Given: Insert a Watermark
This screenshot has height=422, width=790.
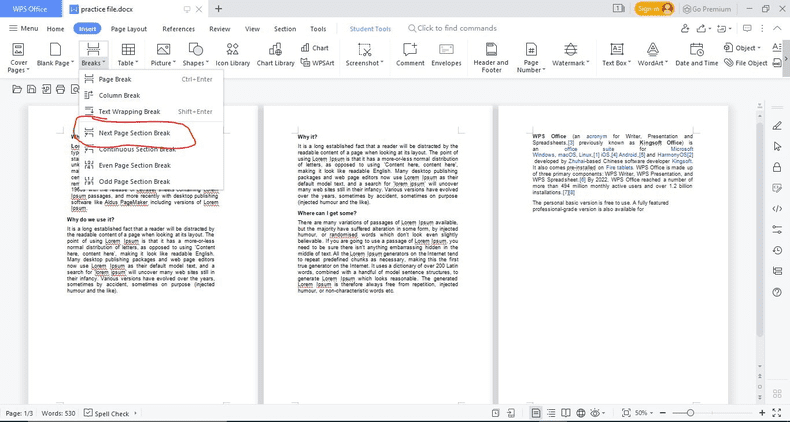Looking at the screenshot, I should click(570, 55).
